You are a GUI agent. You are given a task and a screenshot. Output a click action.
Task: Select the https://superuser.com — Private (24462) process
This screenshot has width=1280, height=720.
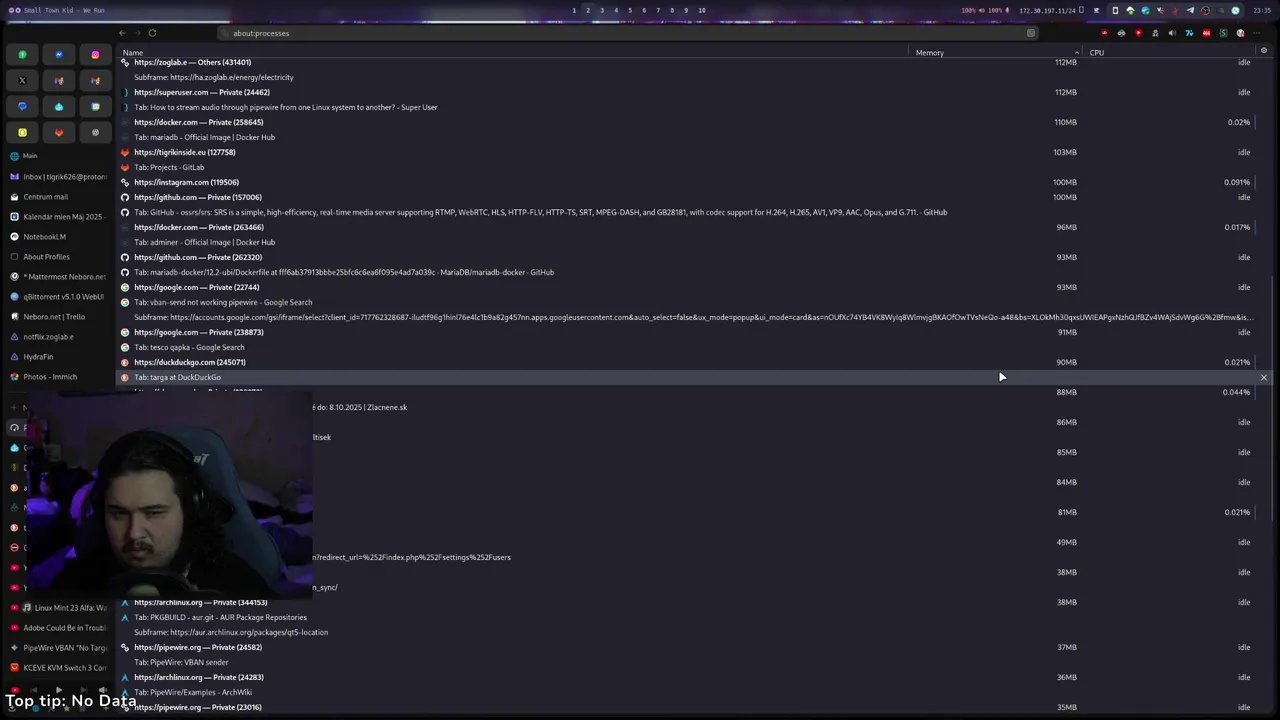tap(693, 92)
